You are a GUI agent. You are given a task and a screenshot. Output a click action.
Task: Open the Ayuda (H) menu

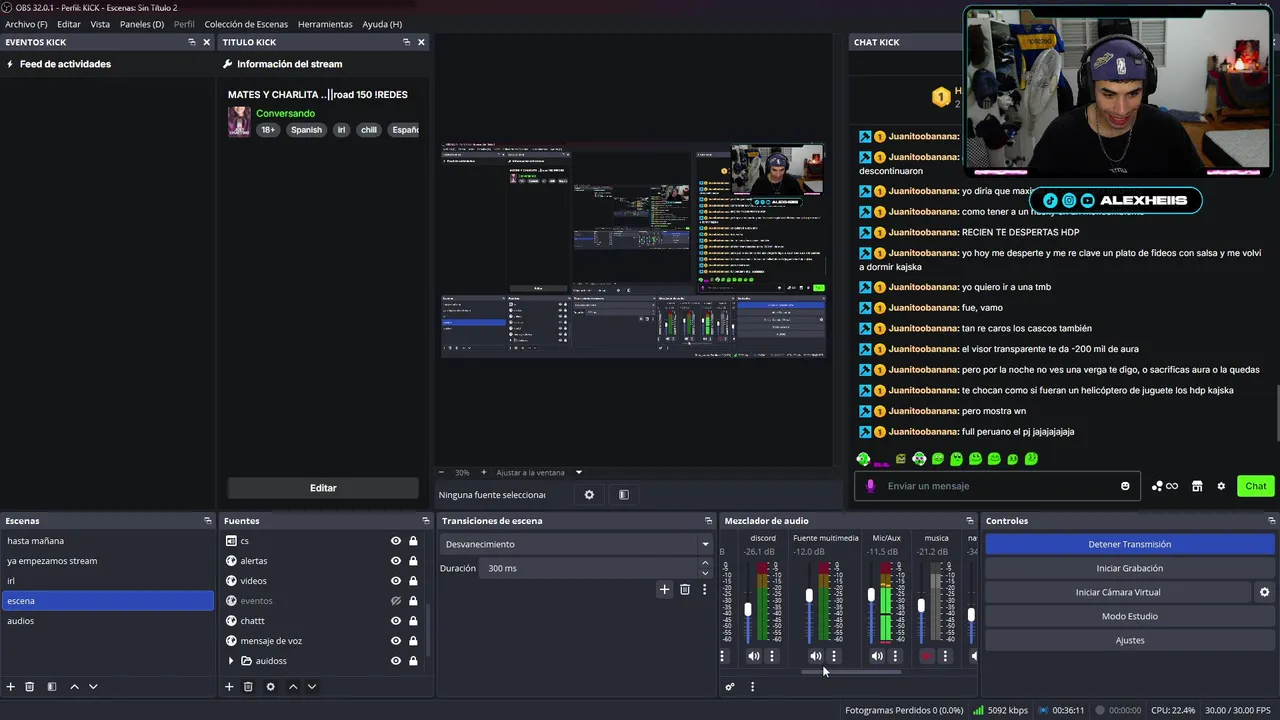[x=382, y=24]
